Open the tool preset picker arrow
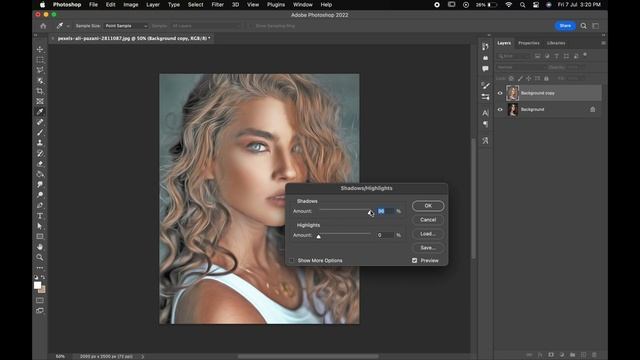The width and height of the screenshot is (640, 360). pyautogui.click(x=68, y=26)
